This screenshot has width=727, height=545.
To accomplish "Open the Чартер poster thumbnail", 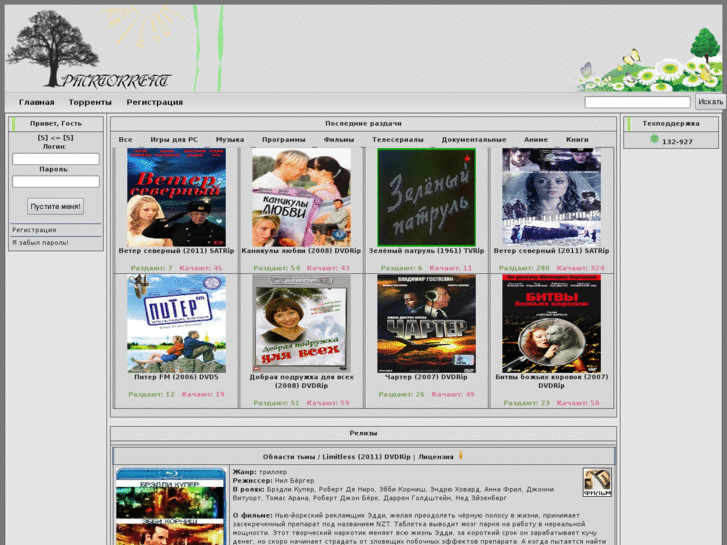I will coord(426,323).
